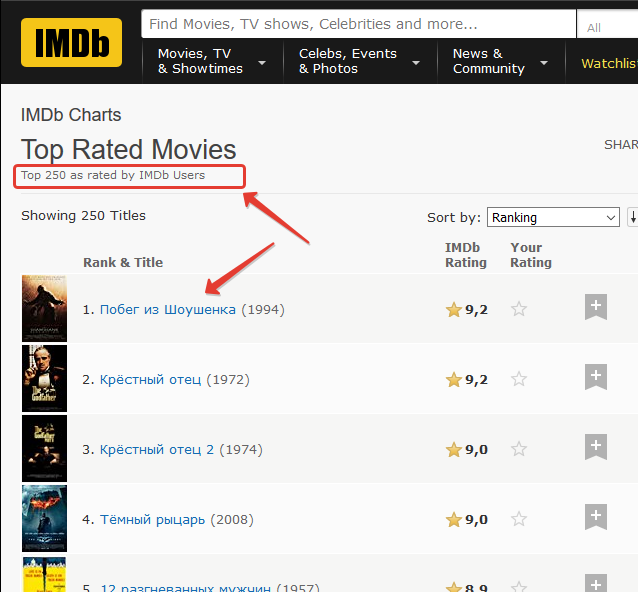
Task: Open the Godfather poster thumbnail
Action: pyautogui.click(x=44, y=378)
